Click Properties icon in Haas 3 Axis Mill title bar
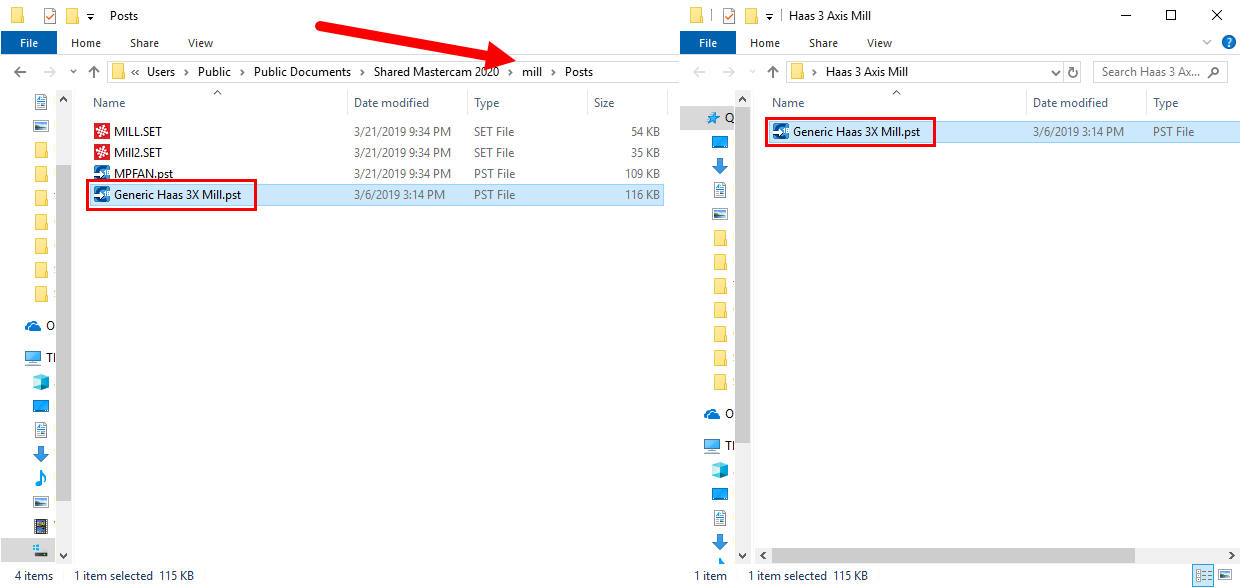The height and width of the screenshot is (588, 1241). pos(729,15)
